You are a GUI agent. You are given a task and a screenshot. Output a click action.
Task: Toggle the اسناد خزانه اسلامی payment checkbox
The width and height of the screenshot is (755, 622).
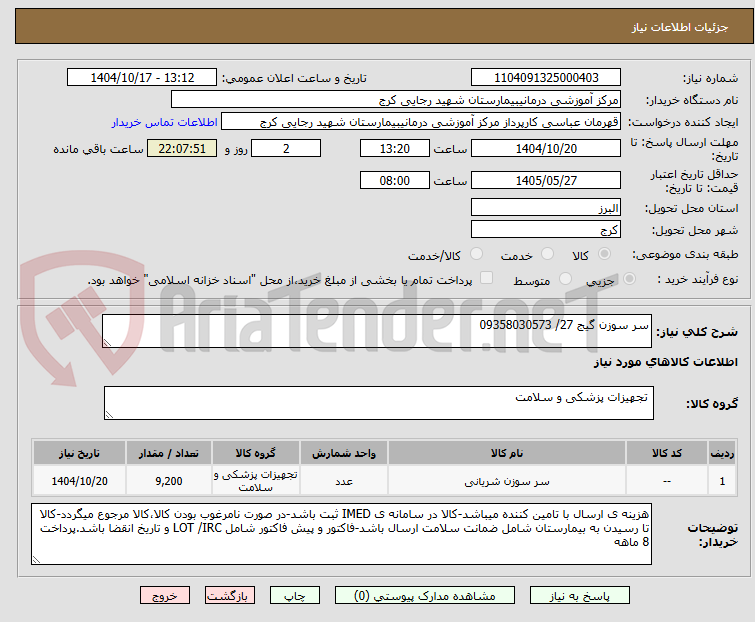[x=487, y=278]
